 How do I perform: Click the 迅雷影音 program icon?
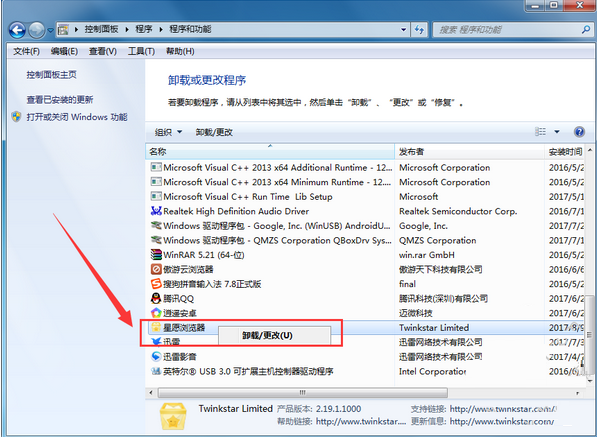click(x=156, y=357)
